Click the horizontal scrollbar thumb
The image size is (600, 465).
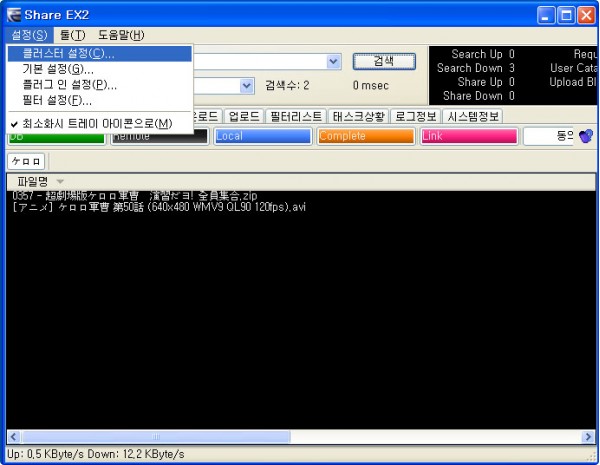point(156,437)
